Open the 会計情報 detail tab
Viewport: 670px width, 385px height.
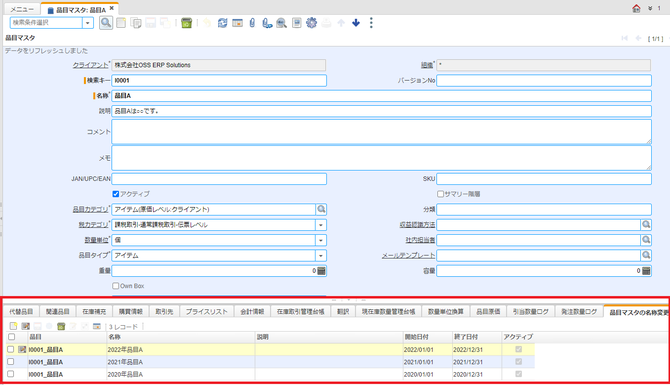tap(252, 312)
